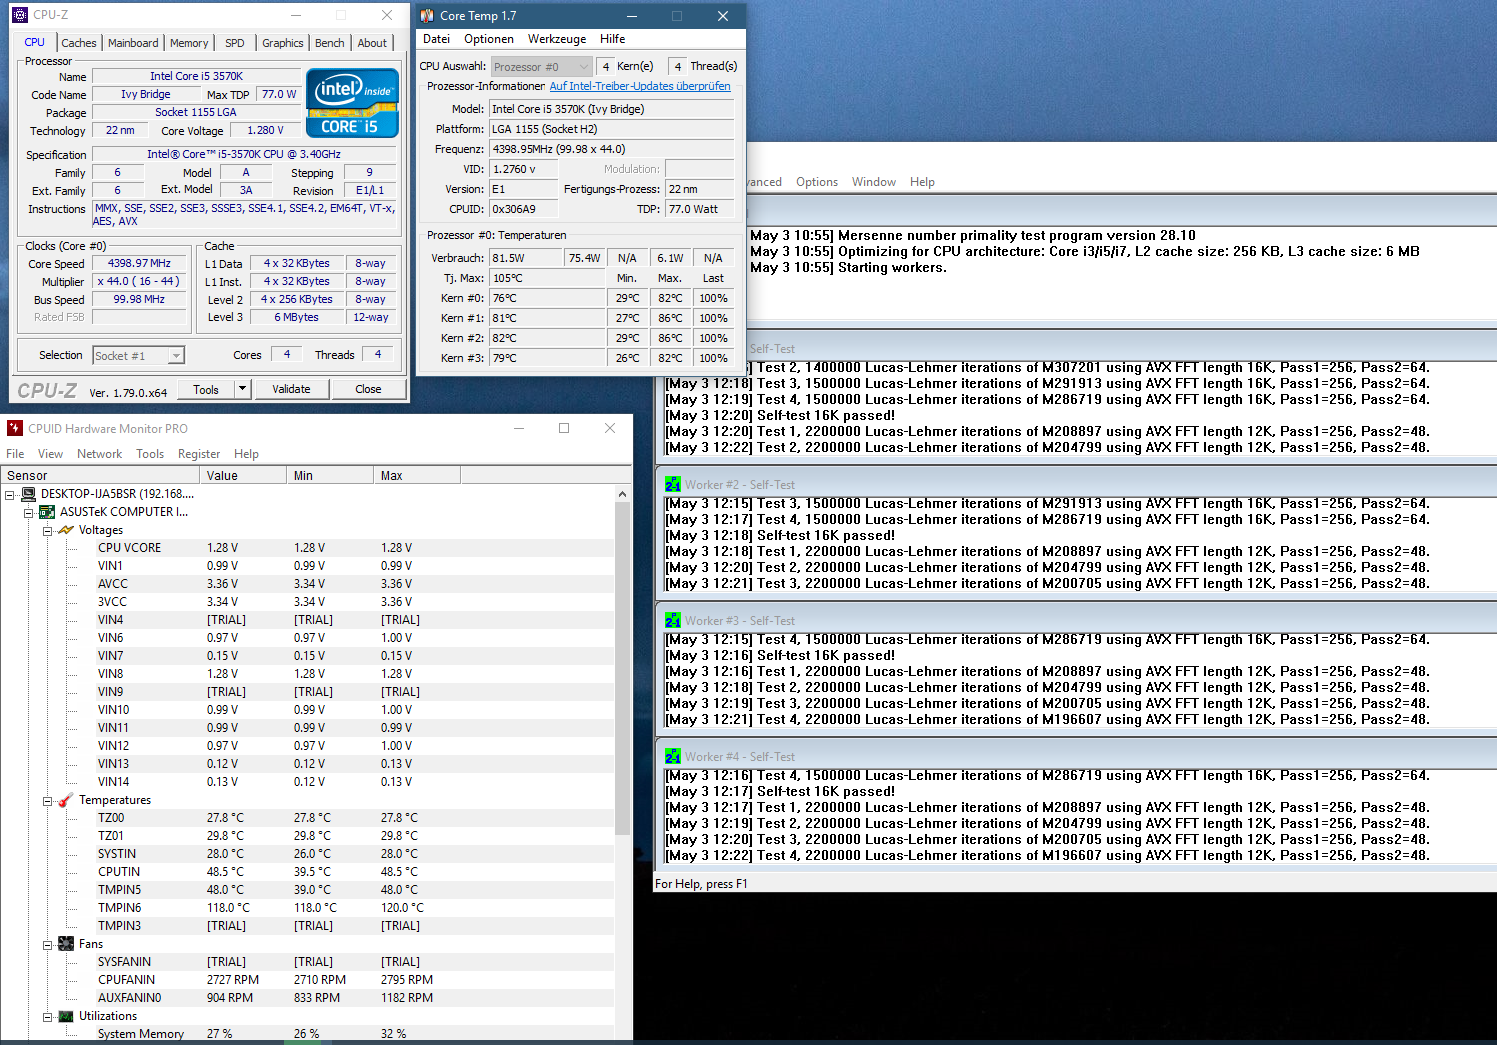Click Prime95 Worker #2 window icon
This screenshot has width=1497, height=1045.
pos(673,484)
